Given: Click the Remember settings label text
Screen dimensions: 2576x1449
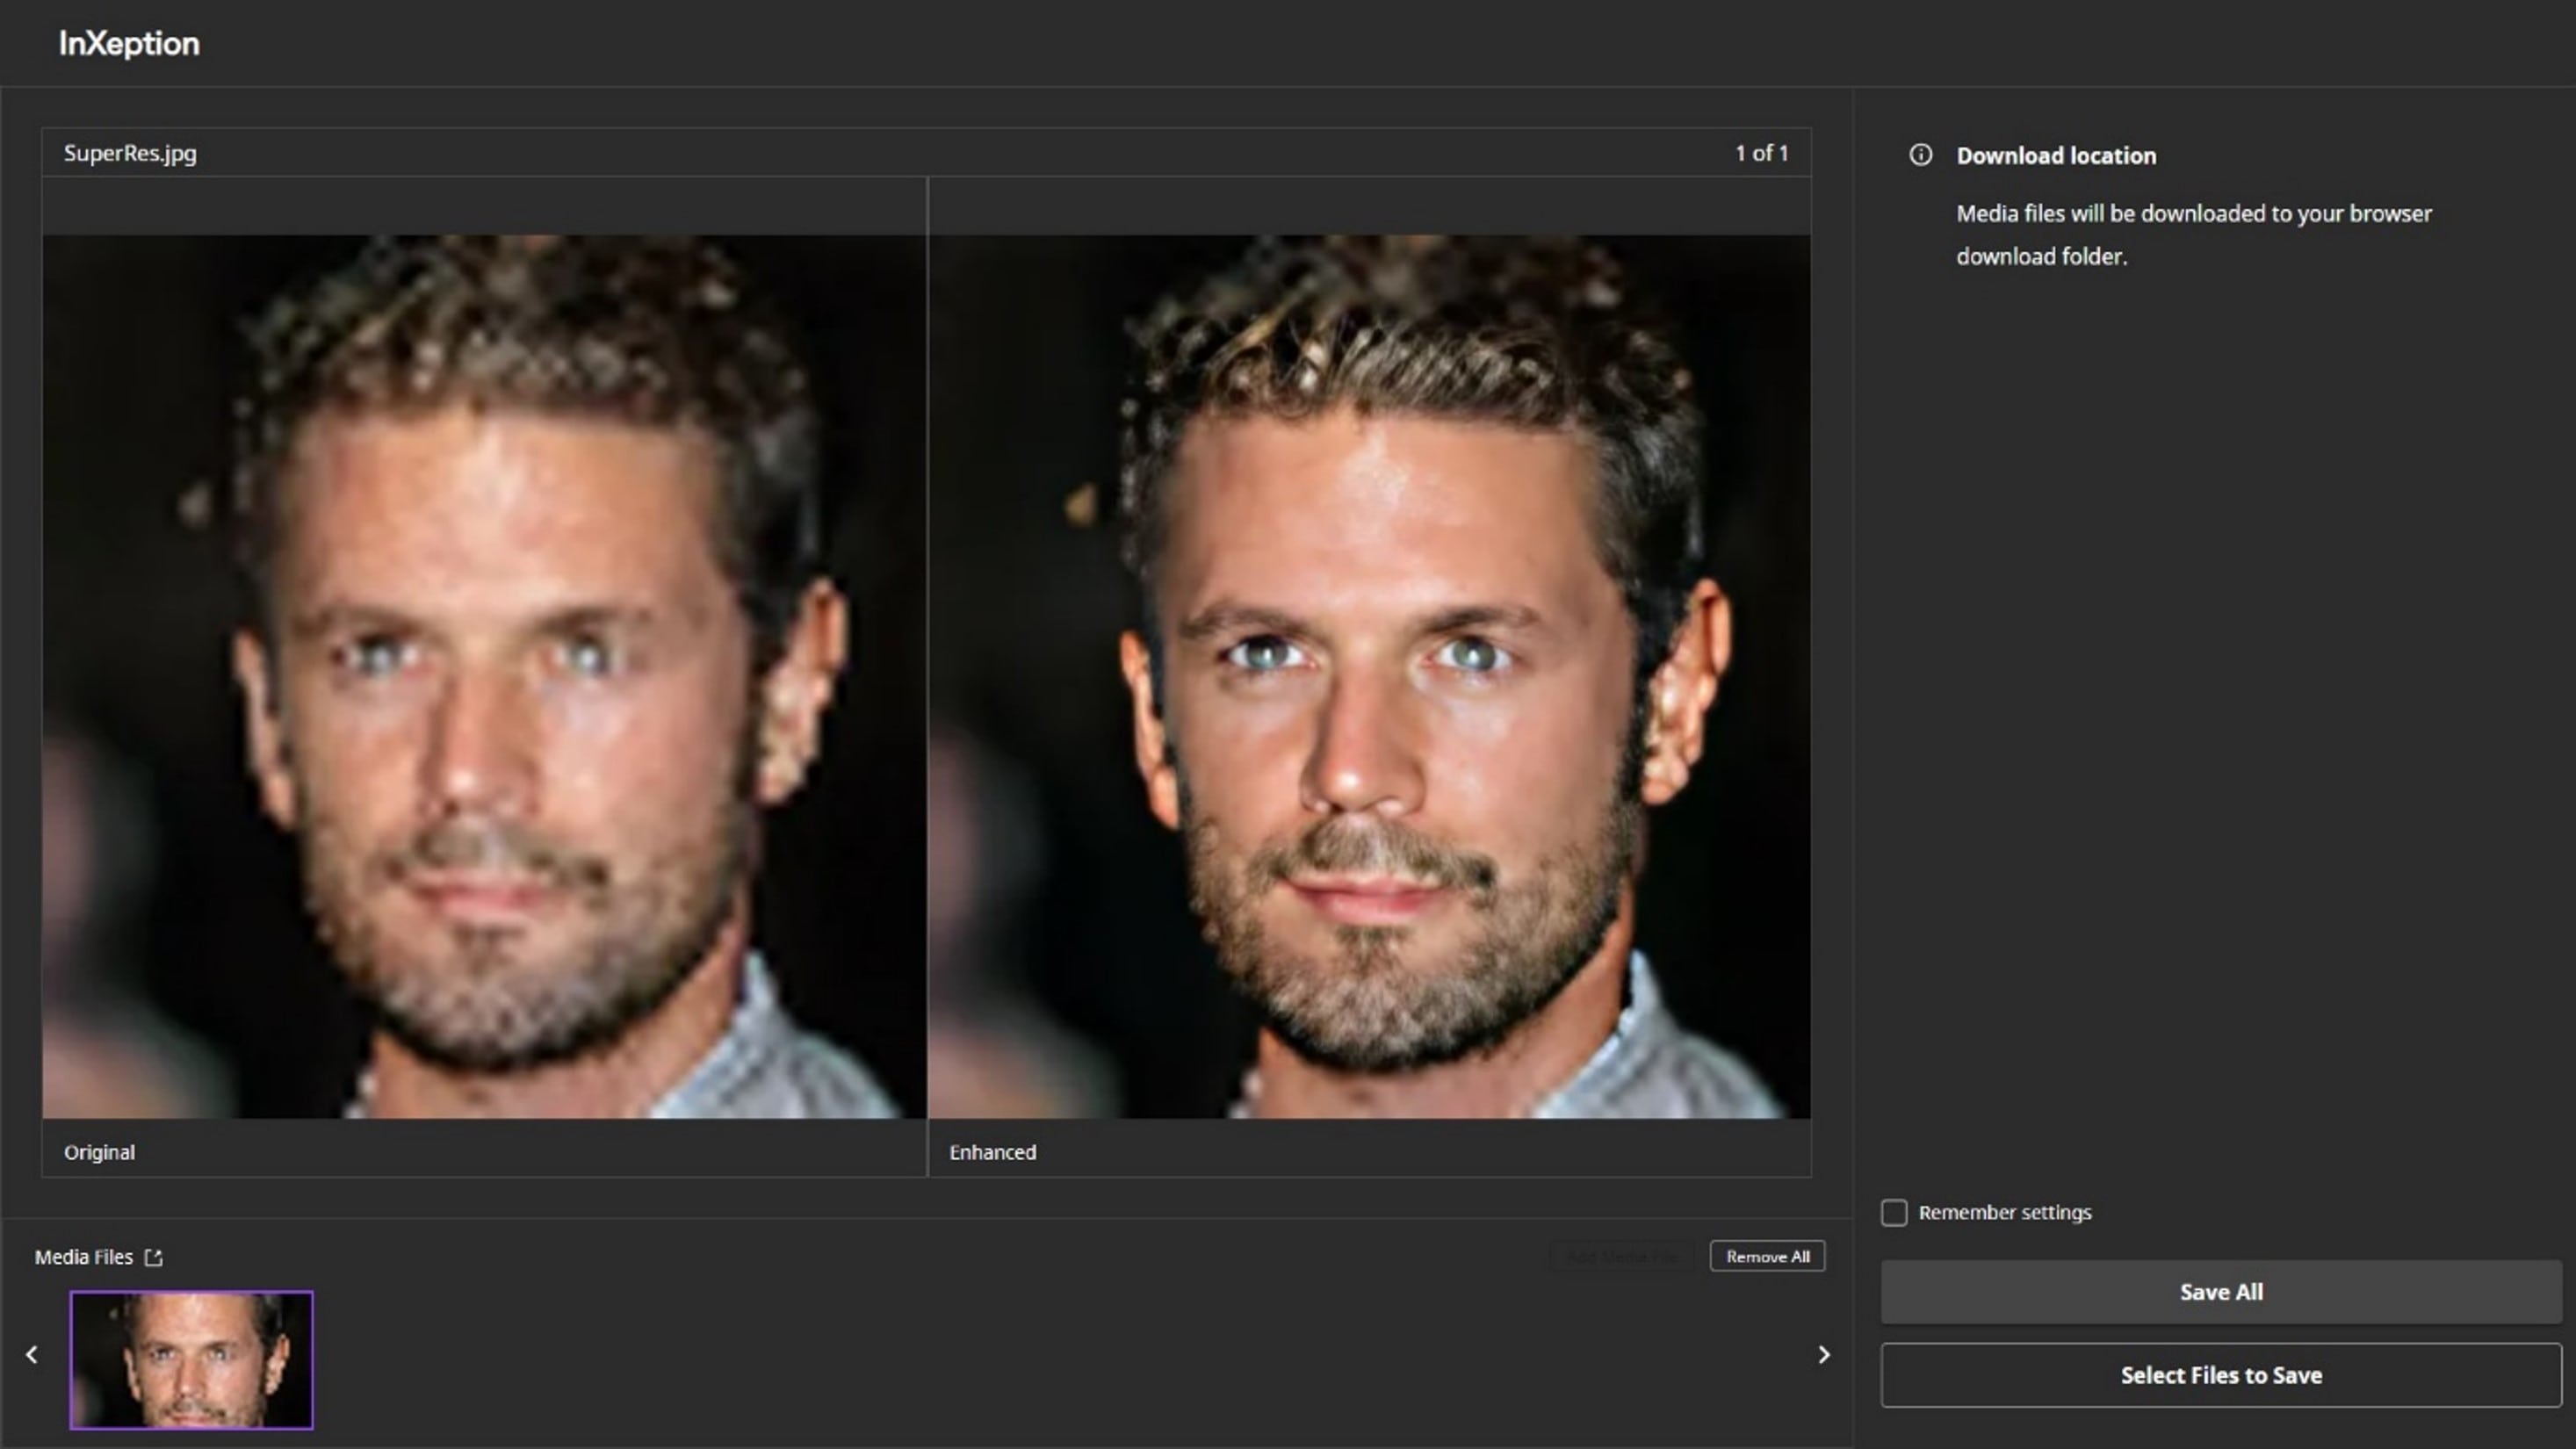Looking at the screenshot, I should [x=2004, y=1212].
